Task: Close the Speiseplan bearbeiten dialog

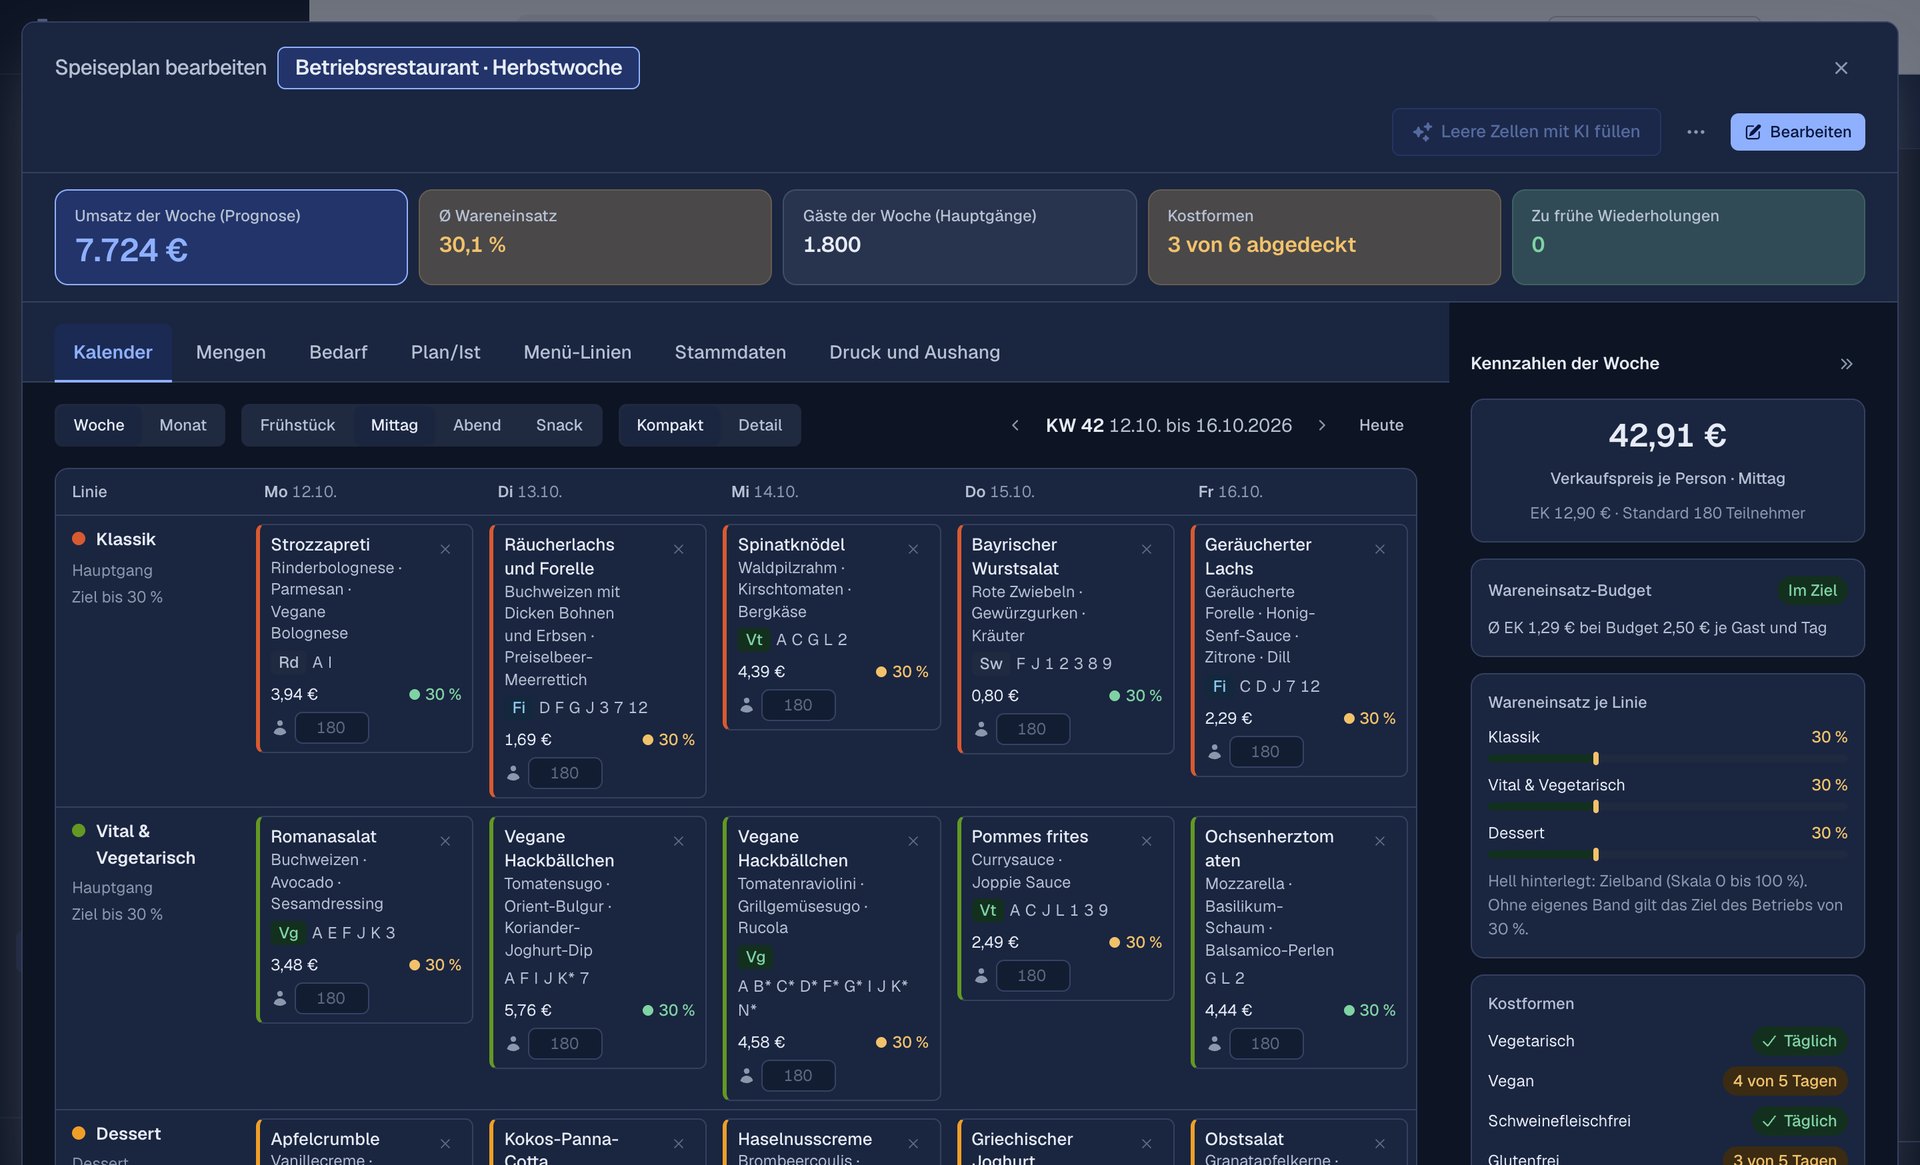Action: [1841, 68]
